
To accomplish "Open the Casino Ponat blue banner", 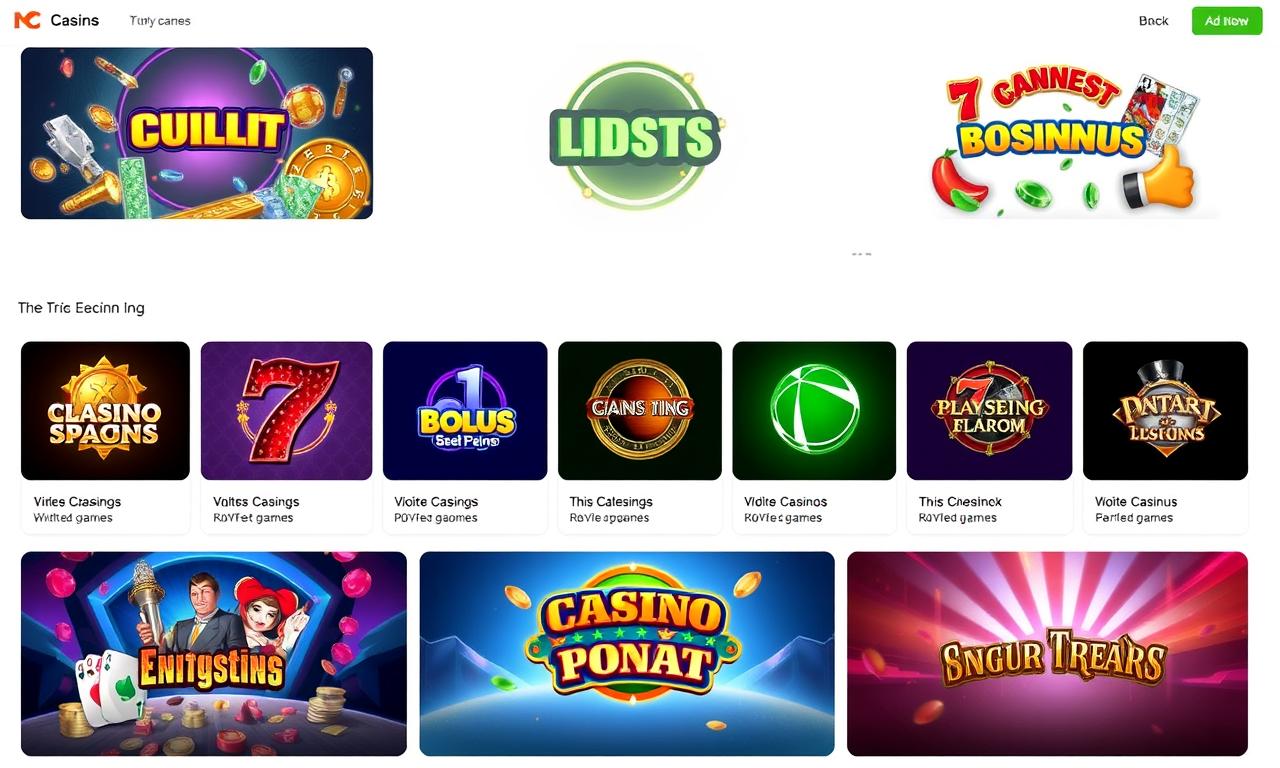I will [x=627, y=654].
